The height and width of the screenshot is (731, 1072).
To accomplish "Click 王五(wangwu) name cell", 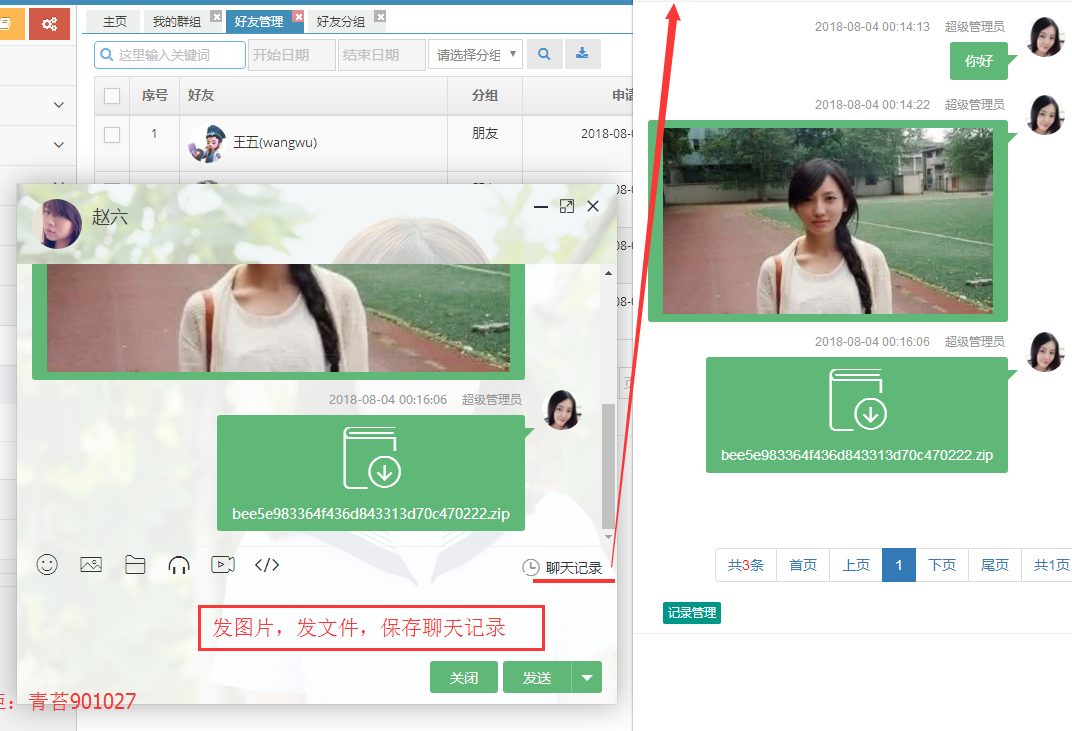I will tap(275, 143).
